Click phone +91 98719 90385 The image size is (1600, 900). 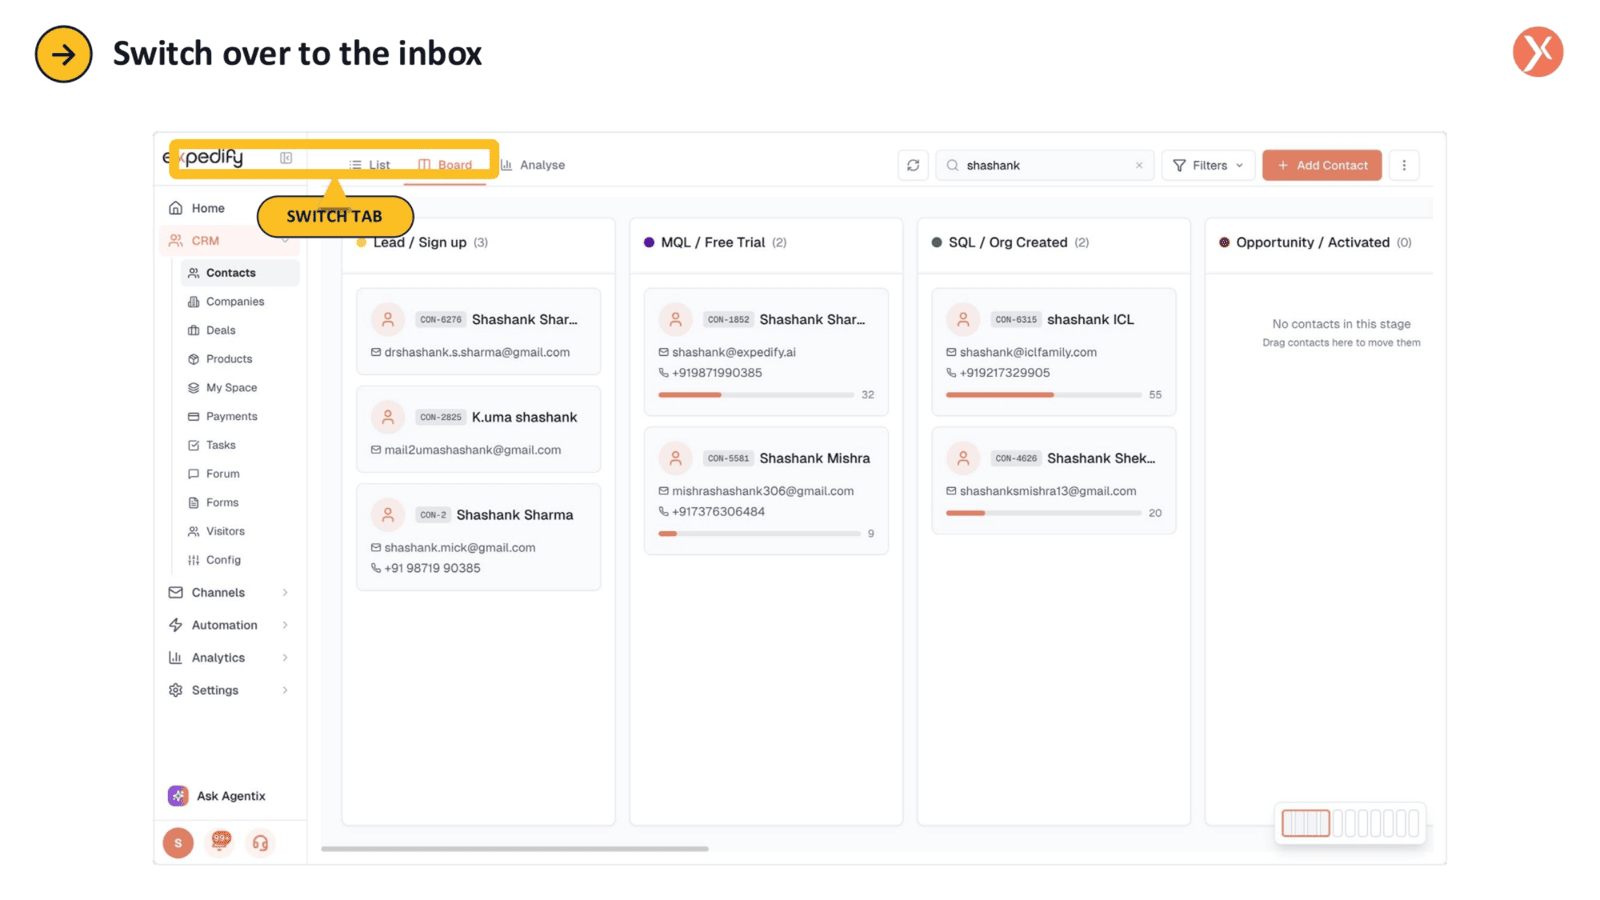432,568
